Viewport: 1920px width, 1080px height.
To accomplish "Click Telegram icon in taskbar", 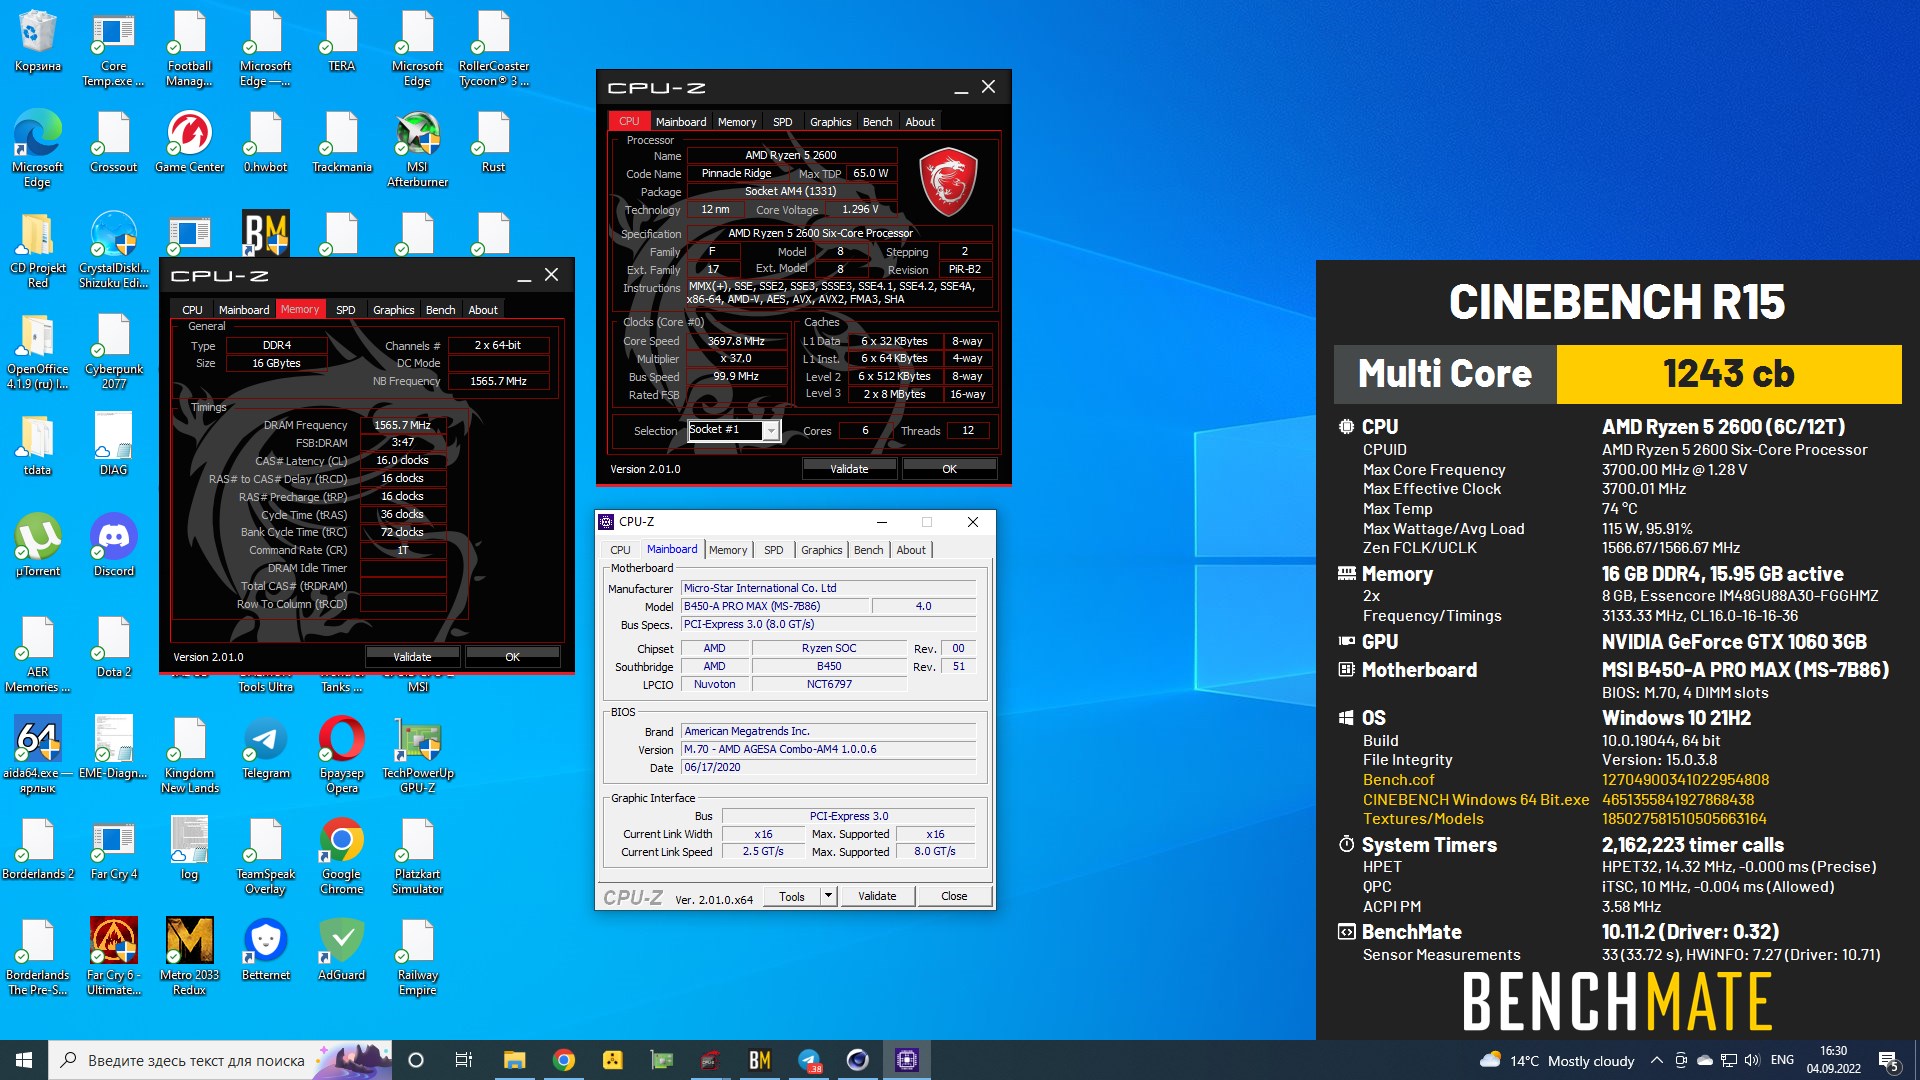I will (x=809, y=1060).
